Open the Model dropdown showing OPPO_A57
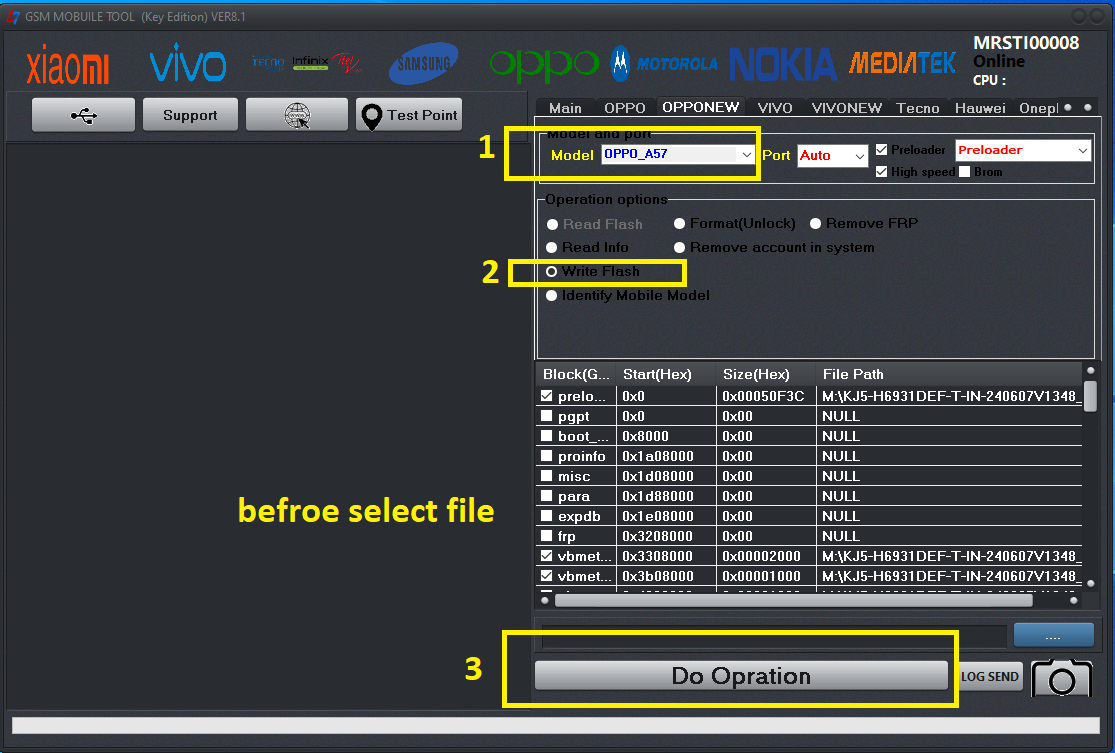The height and width of the screenshot is (753, 1115). coord(678,155)
